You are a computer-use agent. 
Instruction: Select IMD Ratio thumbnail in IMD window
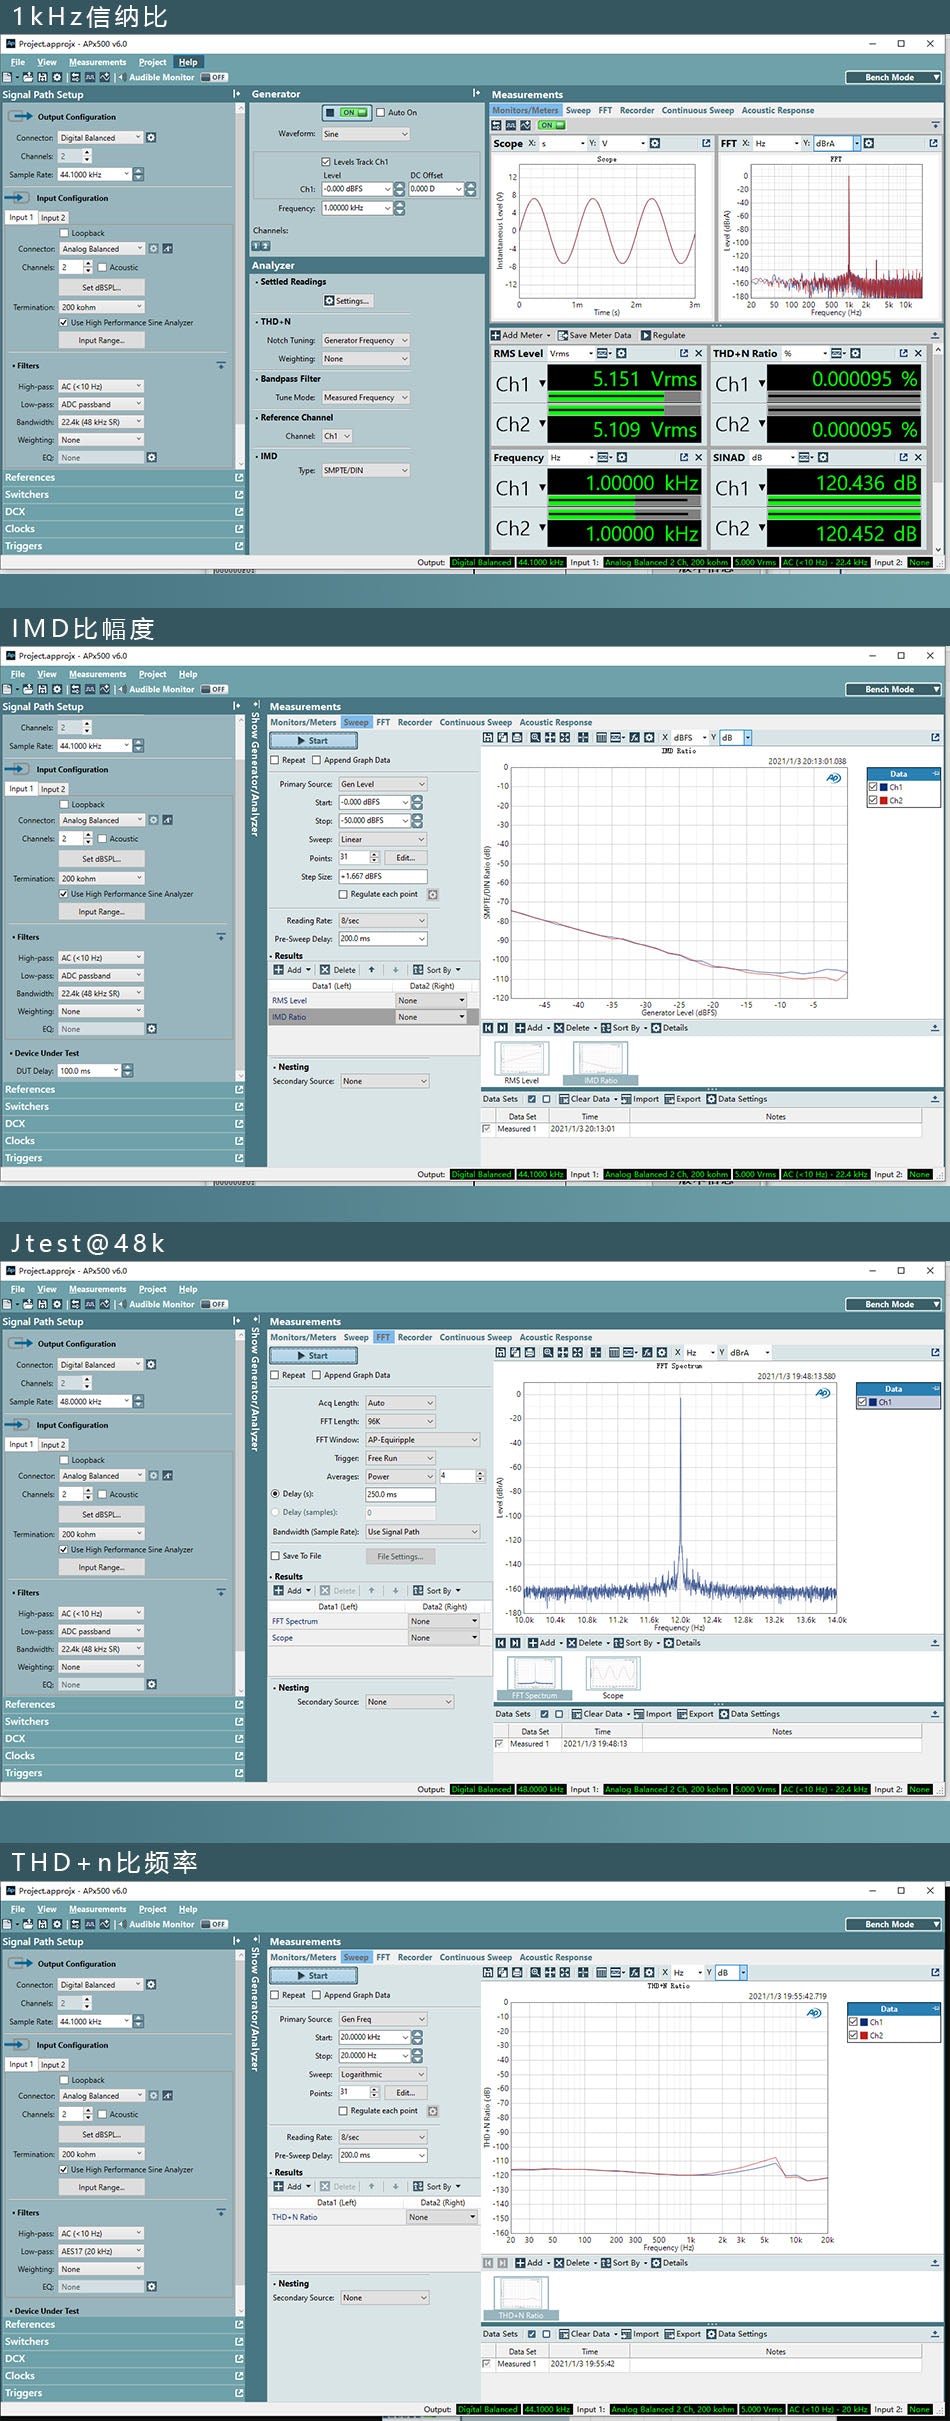point(601,1063)
